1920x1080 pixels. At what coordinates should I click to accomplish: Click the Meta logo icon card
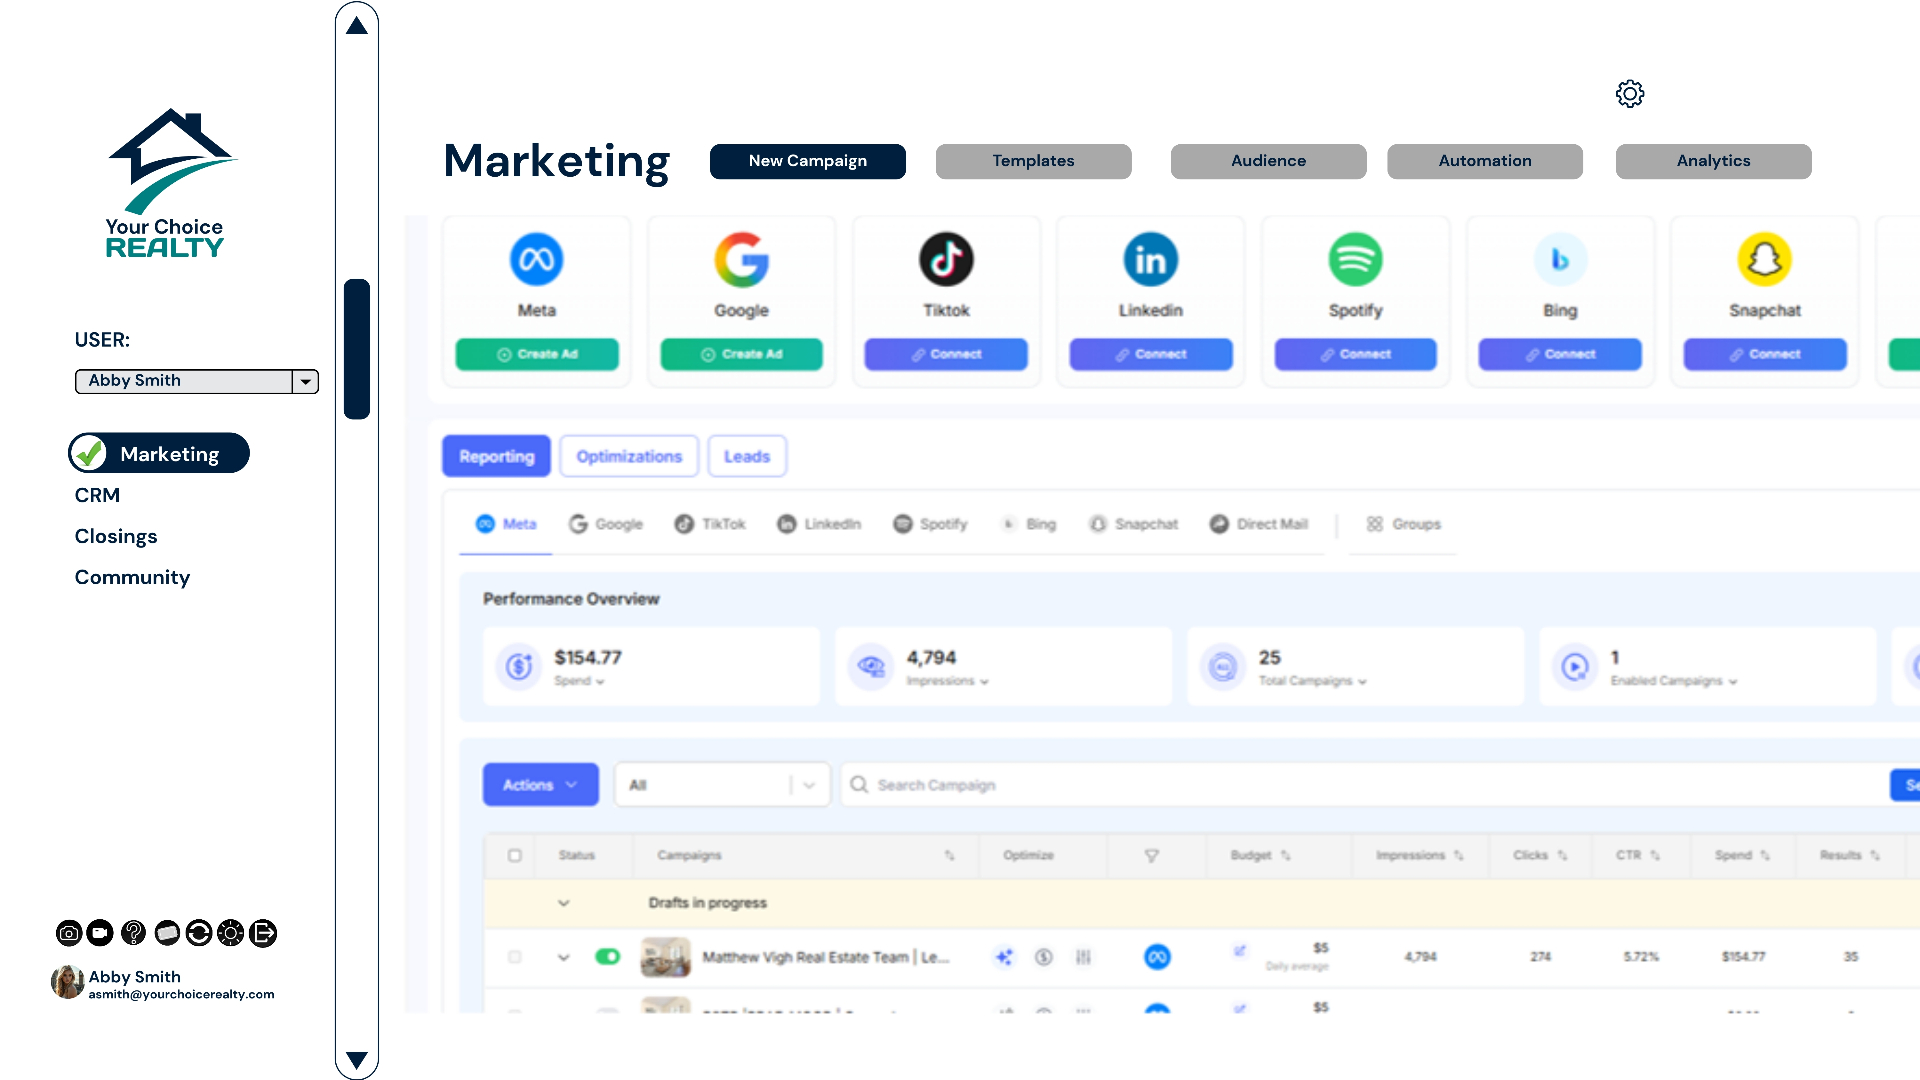537,260
